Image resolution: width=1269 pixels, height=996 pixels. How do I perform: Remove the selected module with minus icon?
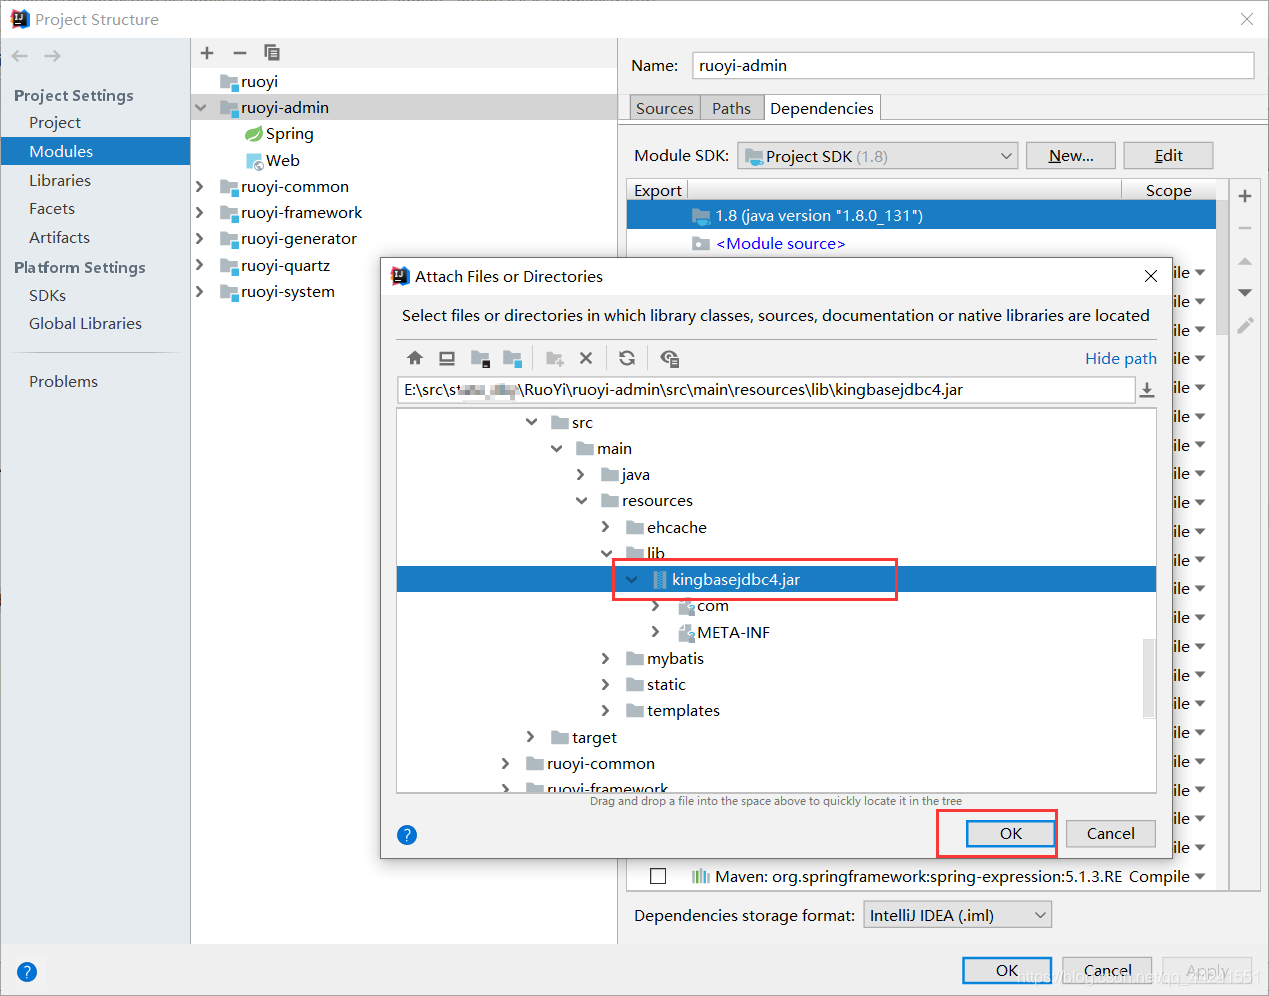pos(240,53)
